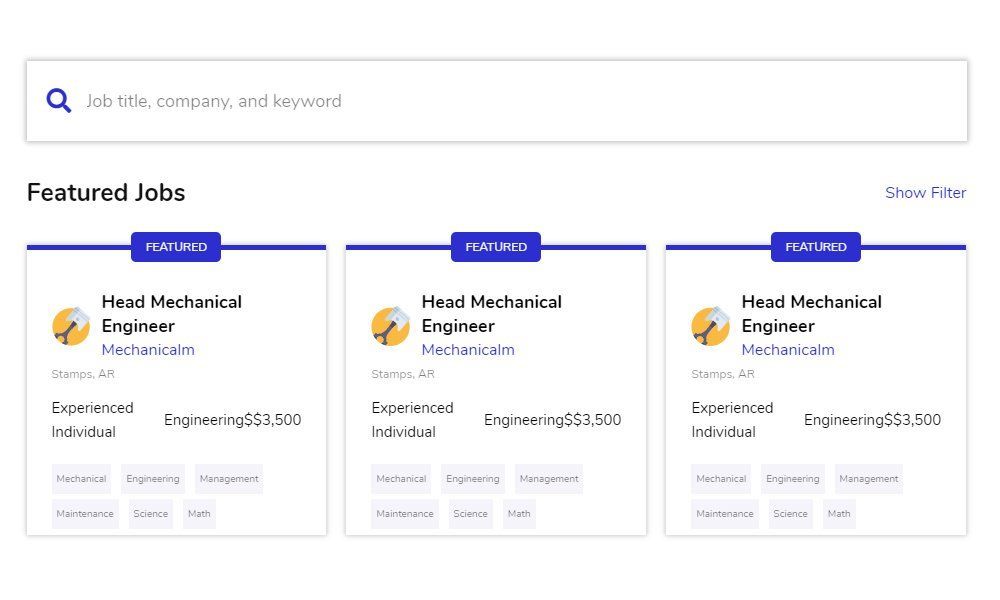Click the magnifying glass search icon
1000x600 pixels.
pos(59,101)
